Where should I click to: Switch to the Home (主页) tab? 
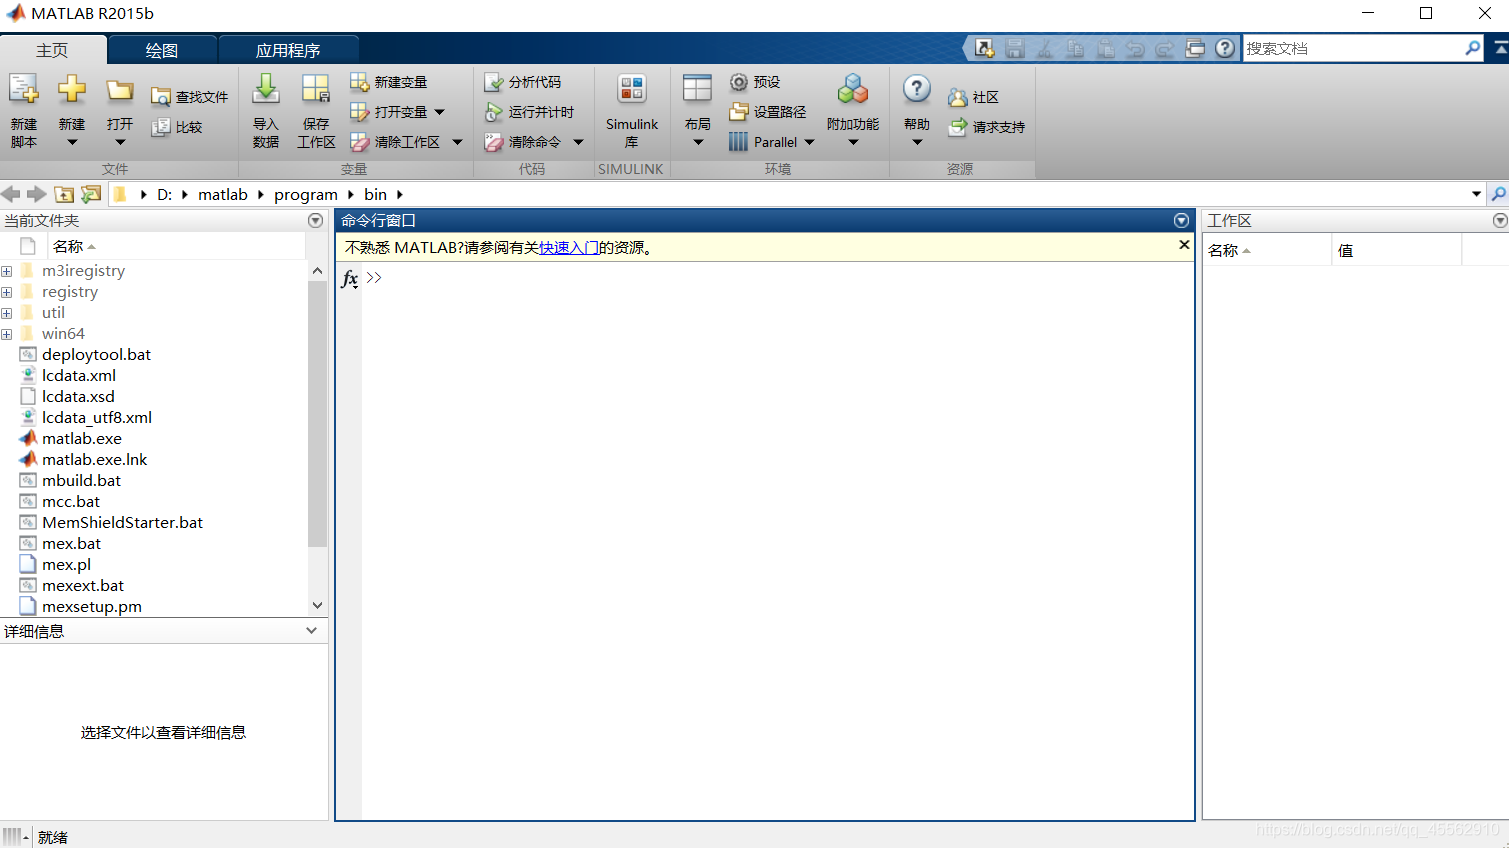click(53, 50)
